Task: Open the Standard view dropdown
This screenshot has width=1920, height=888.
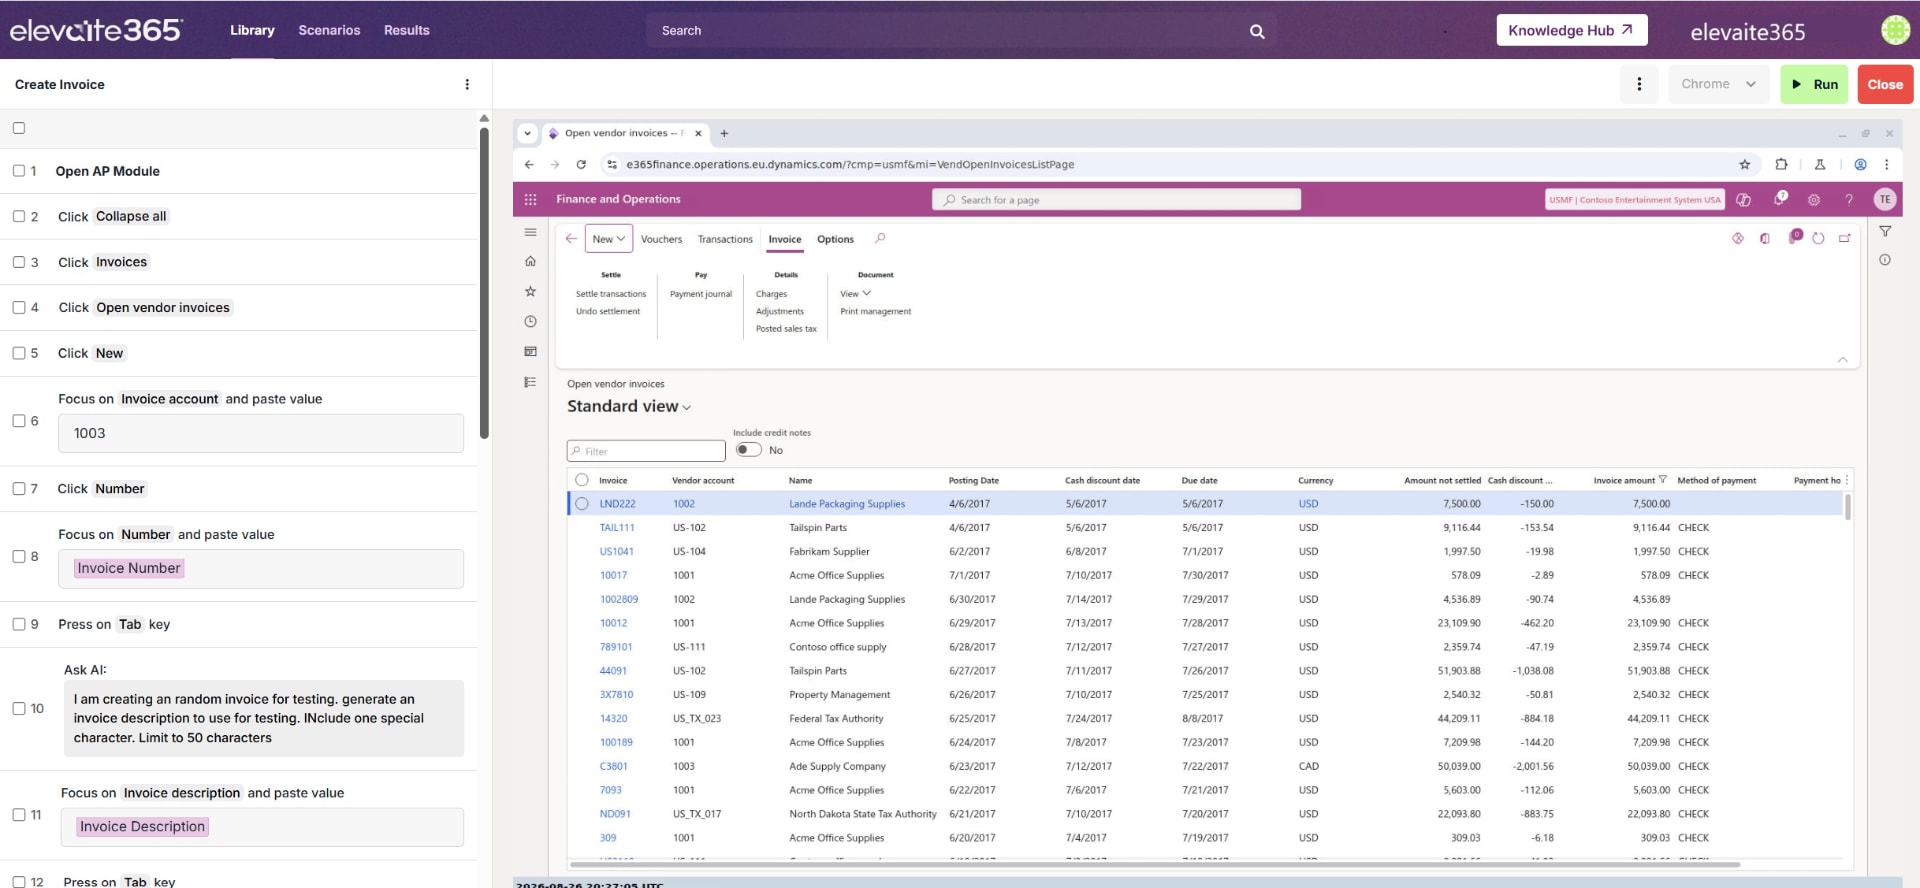Action: click(x=629, y=406)
